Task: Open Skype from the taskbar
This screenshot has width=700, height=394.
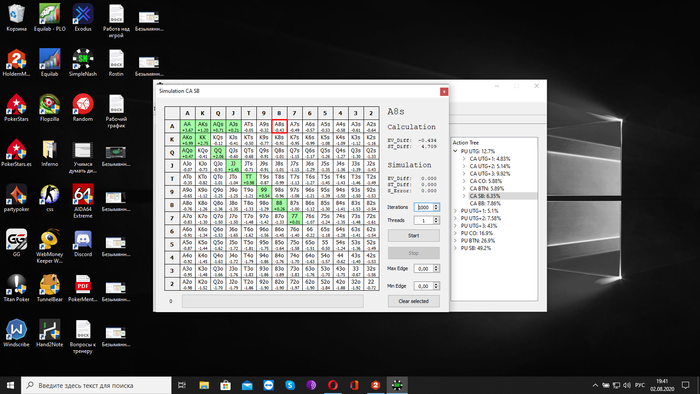Action: click(290, 385)
